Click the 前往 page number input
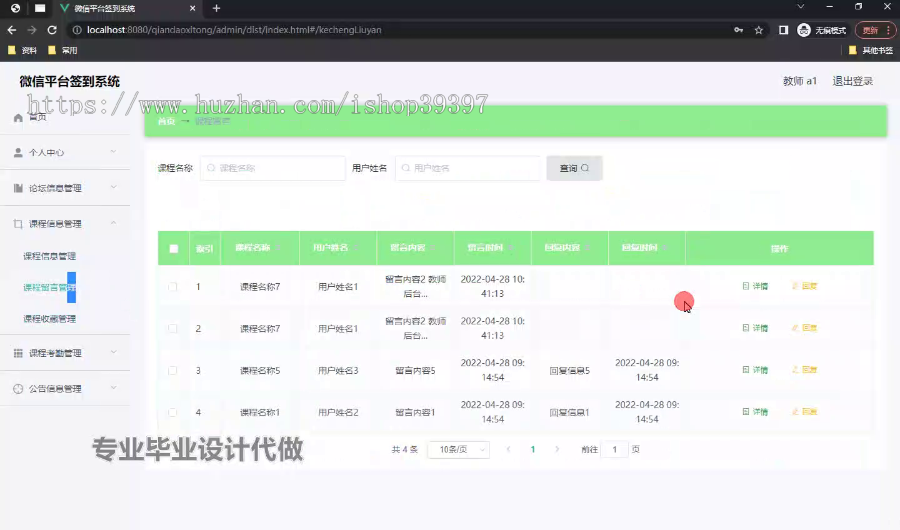 click(x=614, y=450)
